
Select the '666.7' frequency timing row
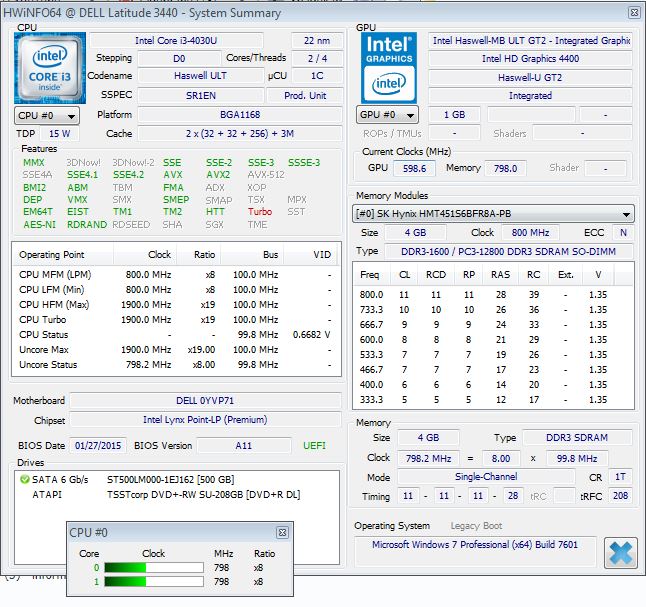493,325
